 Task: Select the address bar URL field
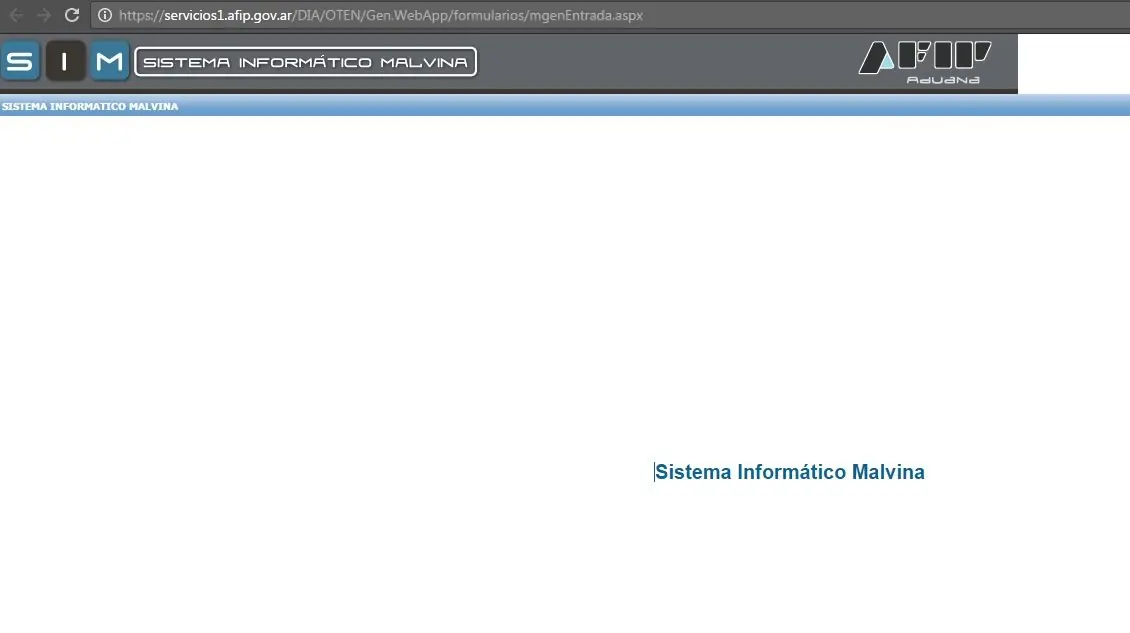pos(610,15)
